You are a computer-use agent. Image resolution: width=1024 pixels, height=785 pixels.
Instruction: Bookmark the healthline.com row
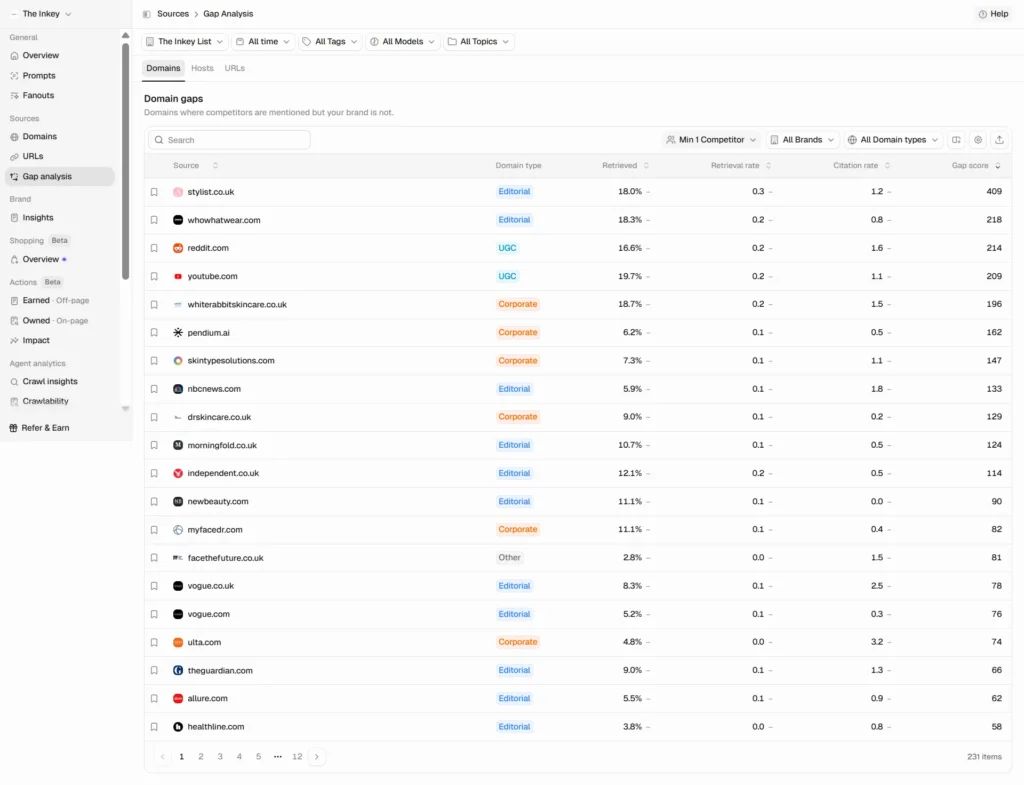click(154, 727)
